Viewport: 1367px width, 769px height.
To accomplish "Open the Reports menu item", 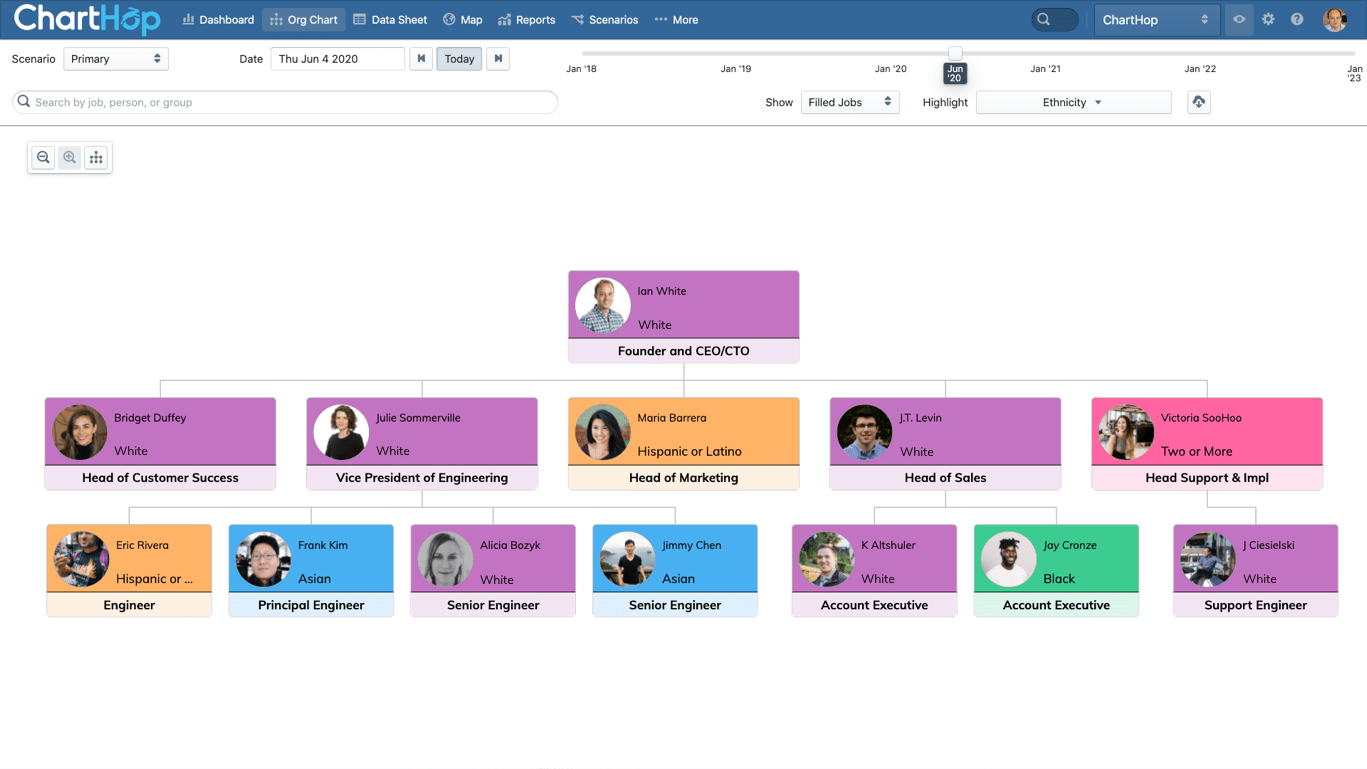I will pos(526,20).
